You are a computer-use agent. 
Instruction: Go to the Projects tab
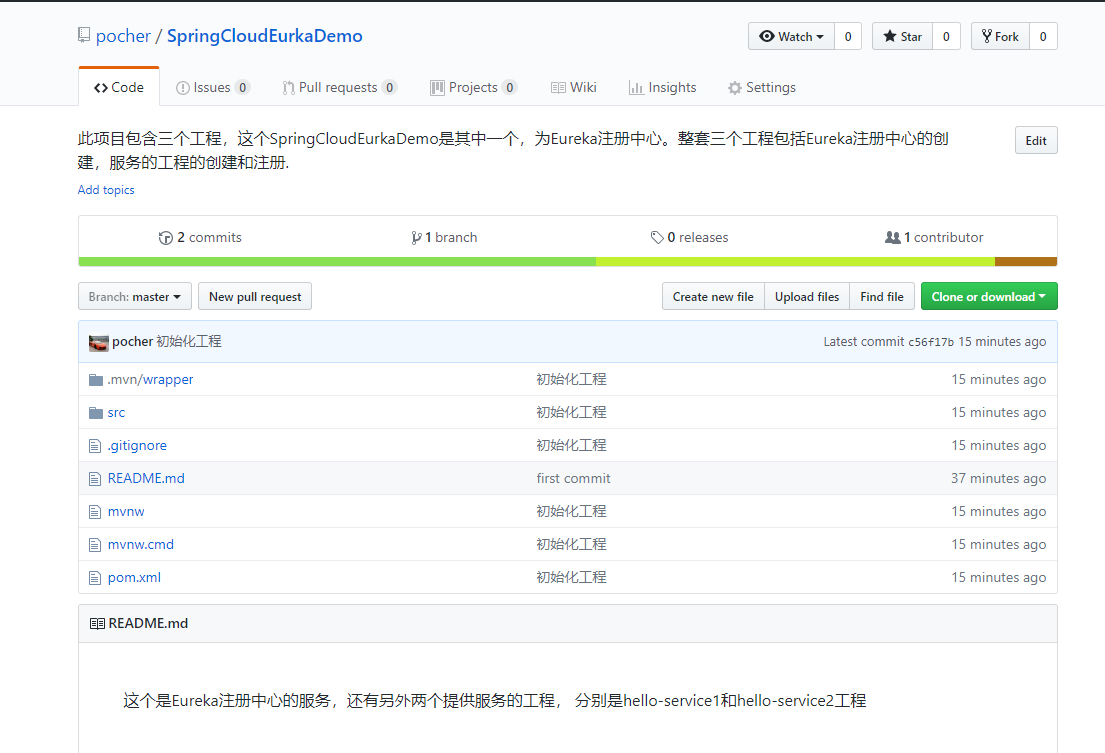[474, 87]
